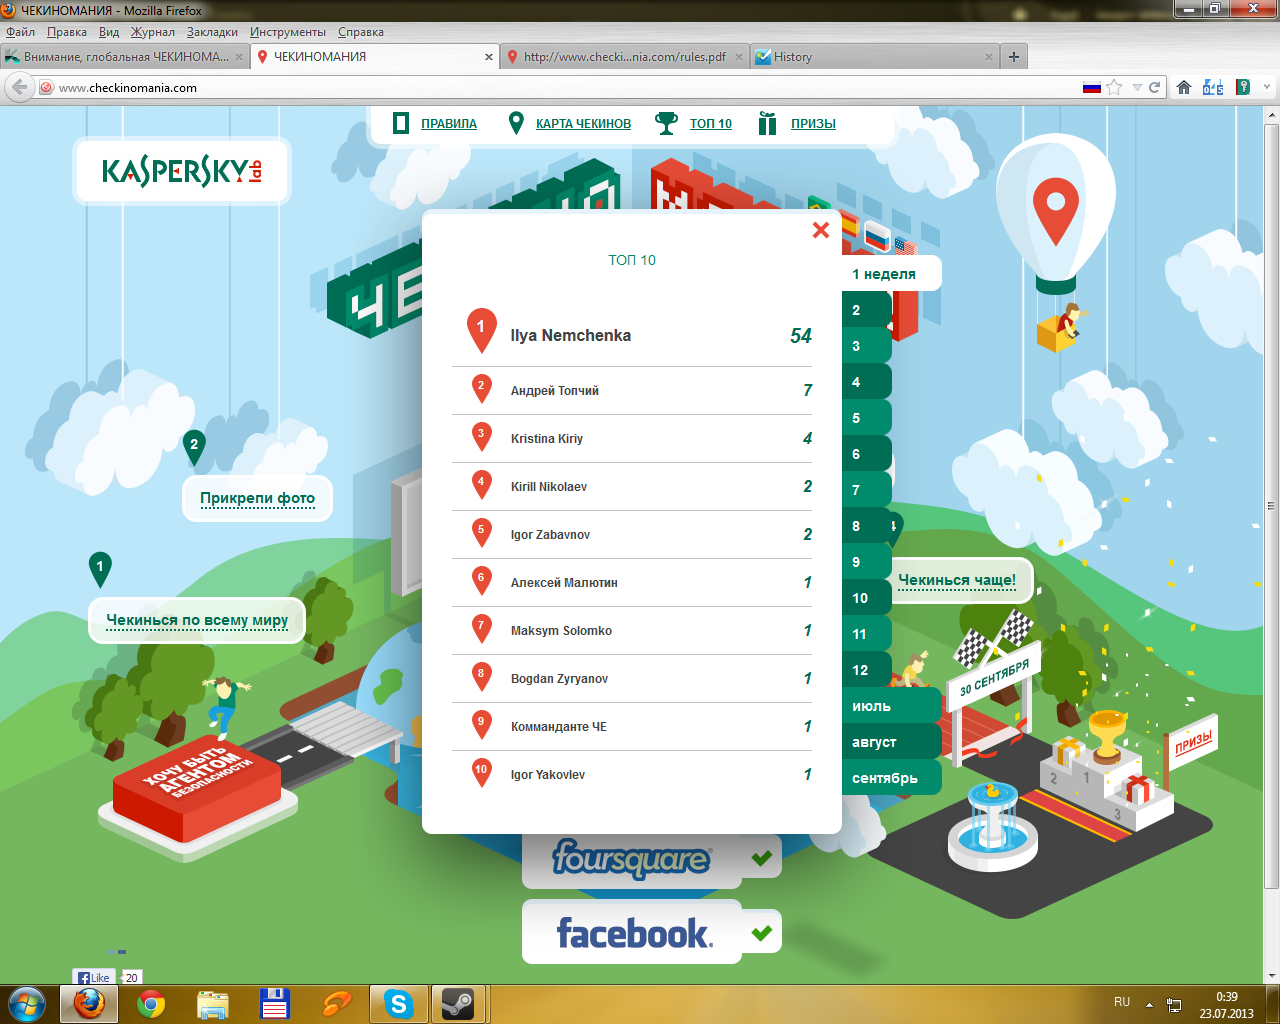Select the июль month tab

point(891,706)
